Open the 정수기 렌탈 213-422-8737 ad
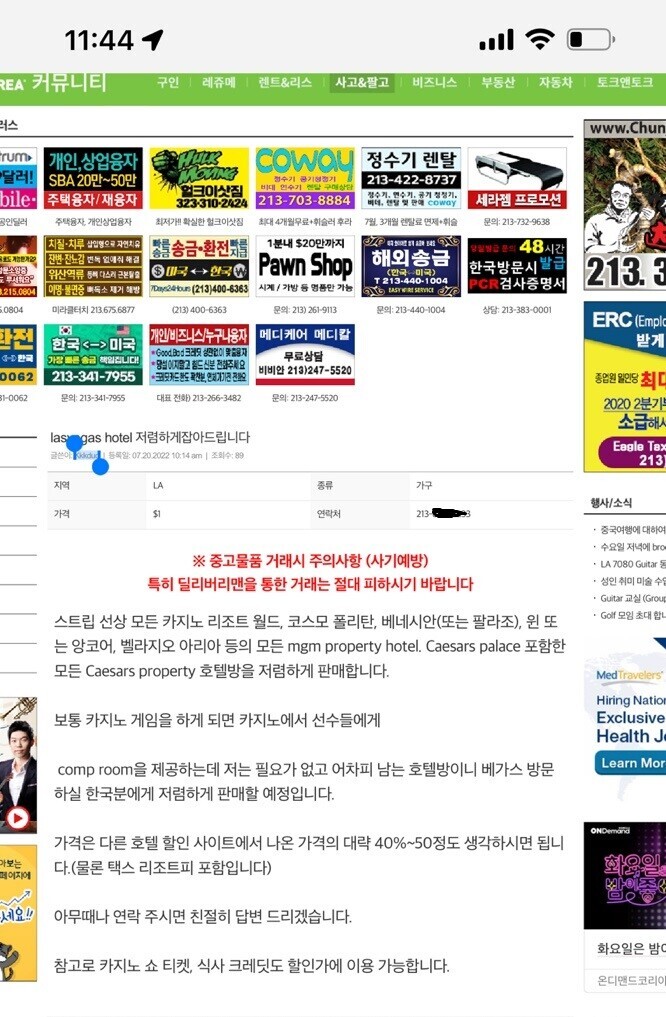This screenshot has height=1017, width=666. pos(411,178)
